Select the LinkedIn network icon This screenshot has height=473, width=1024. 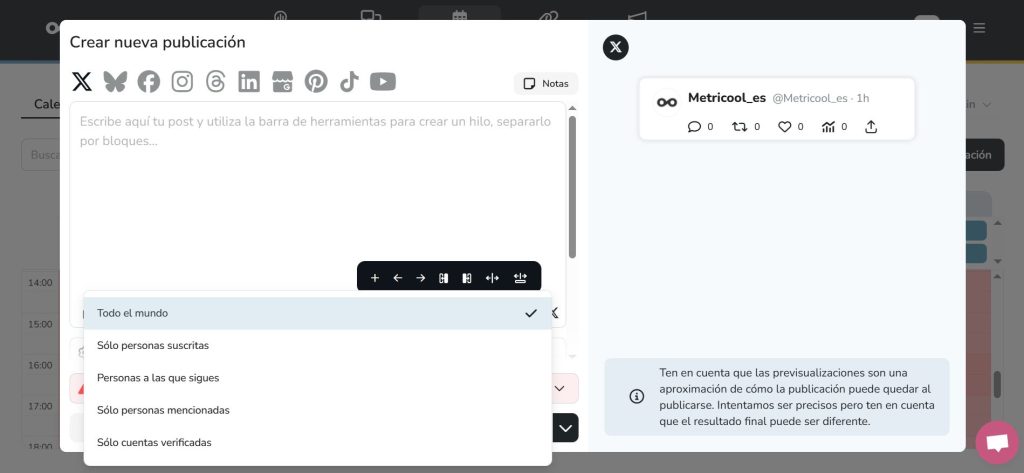tap(249, 82)
